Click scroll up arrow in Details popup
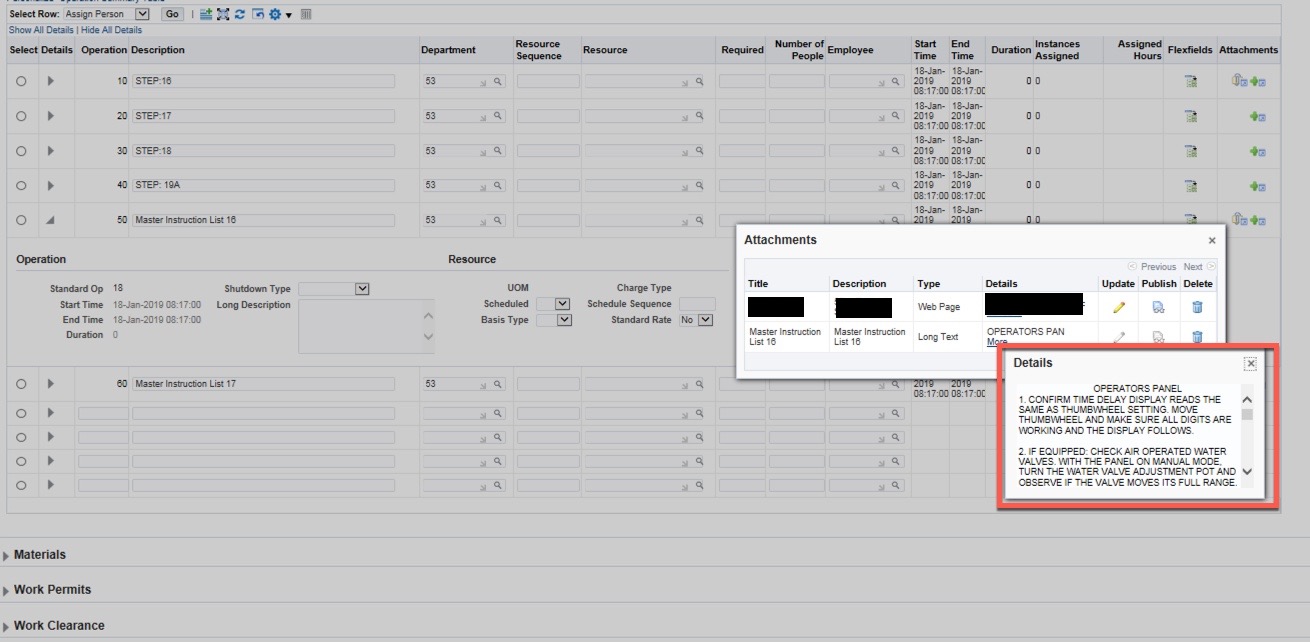 click(x=1247, y=397)
